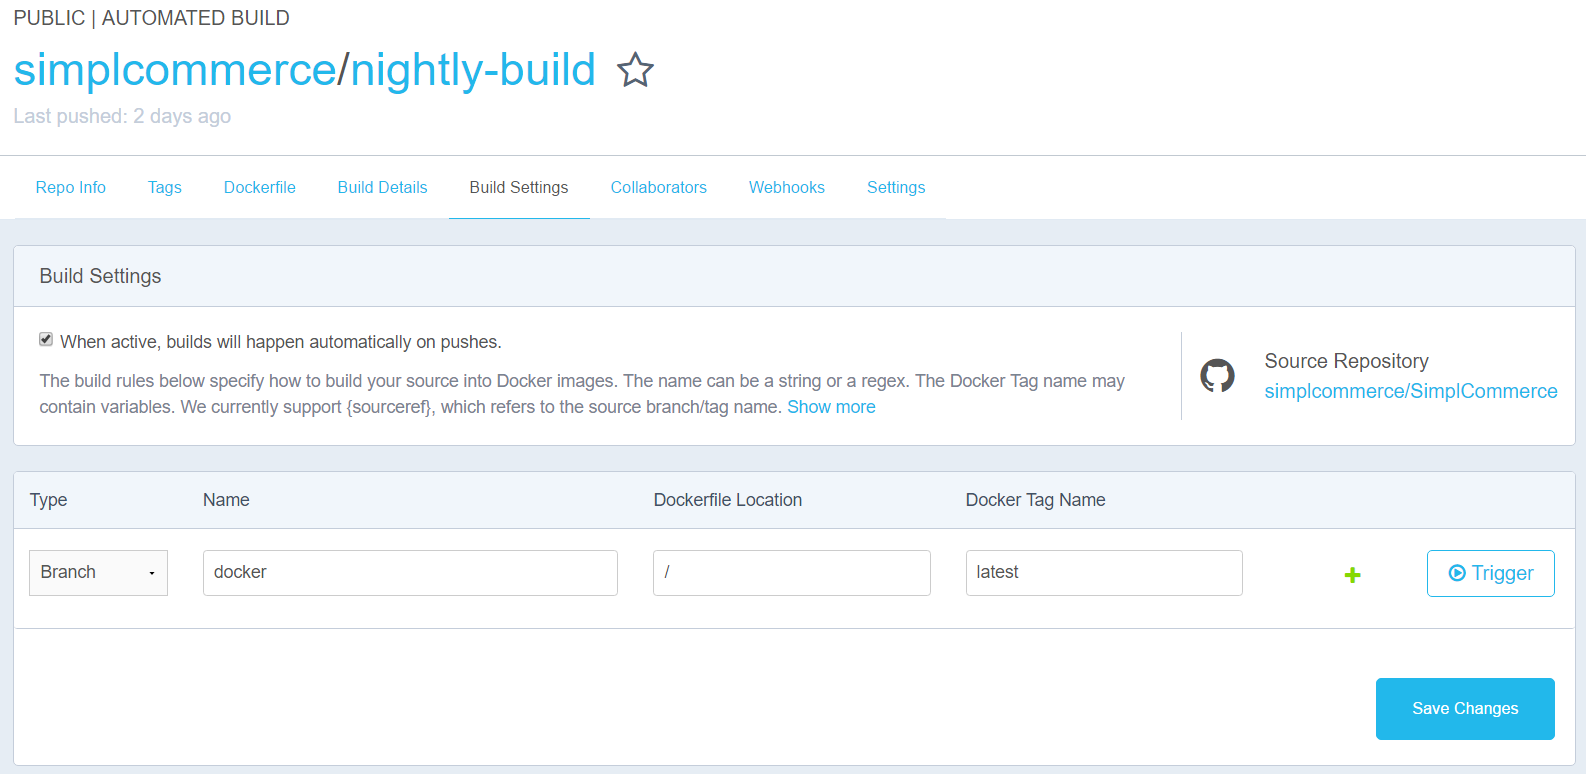Focus the Dockerfile Location field

(792, 573)
